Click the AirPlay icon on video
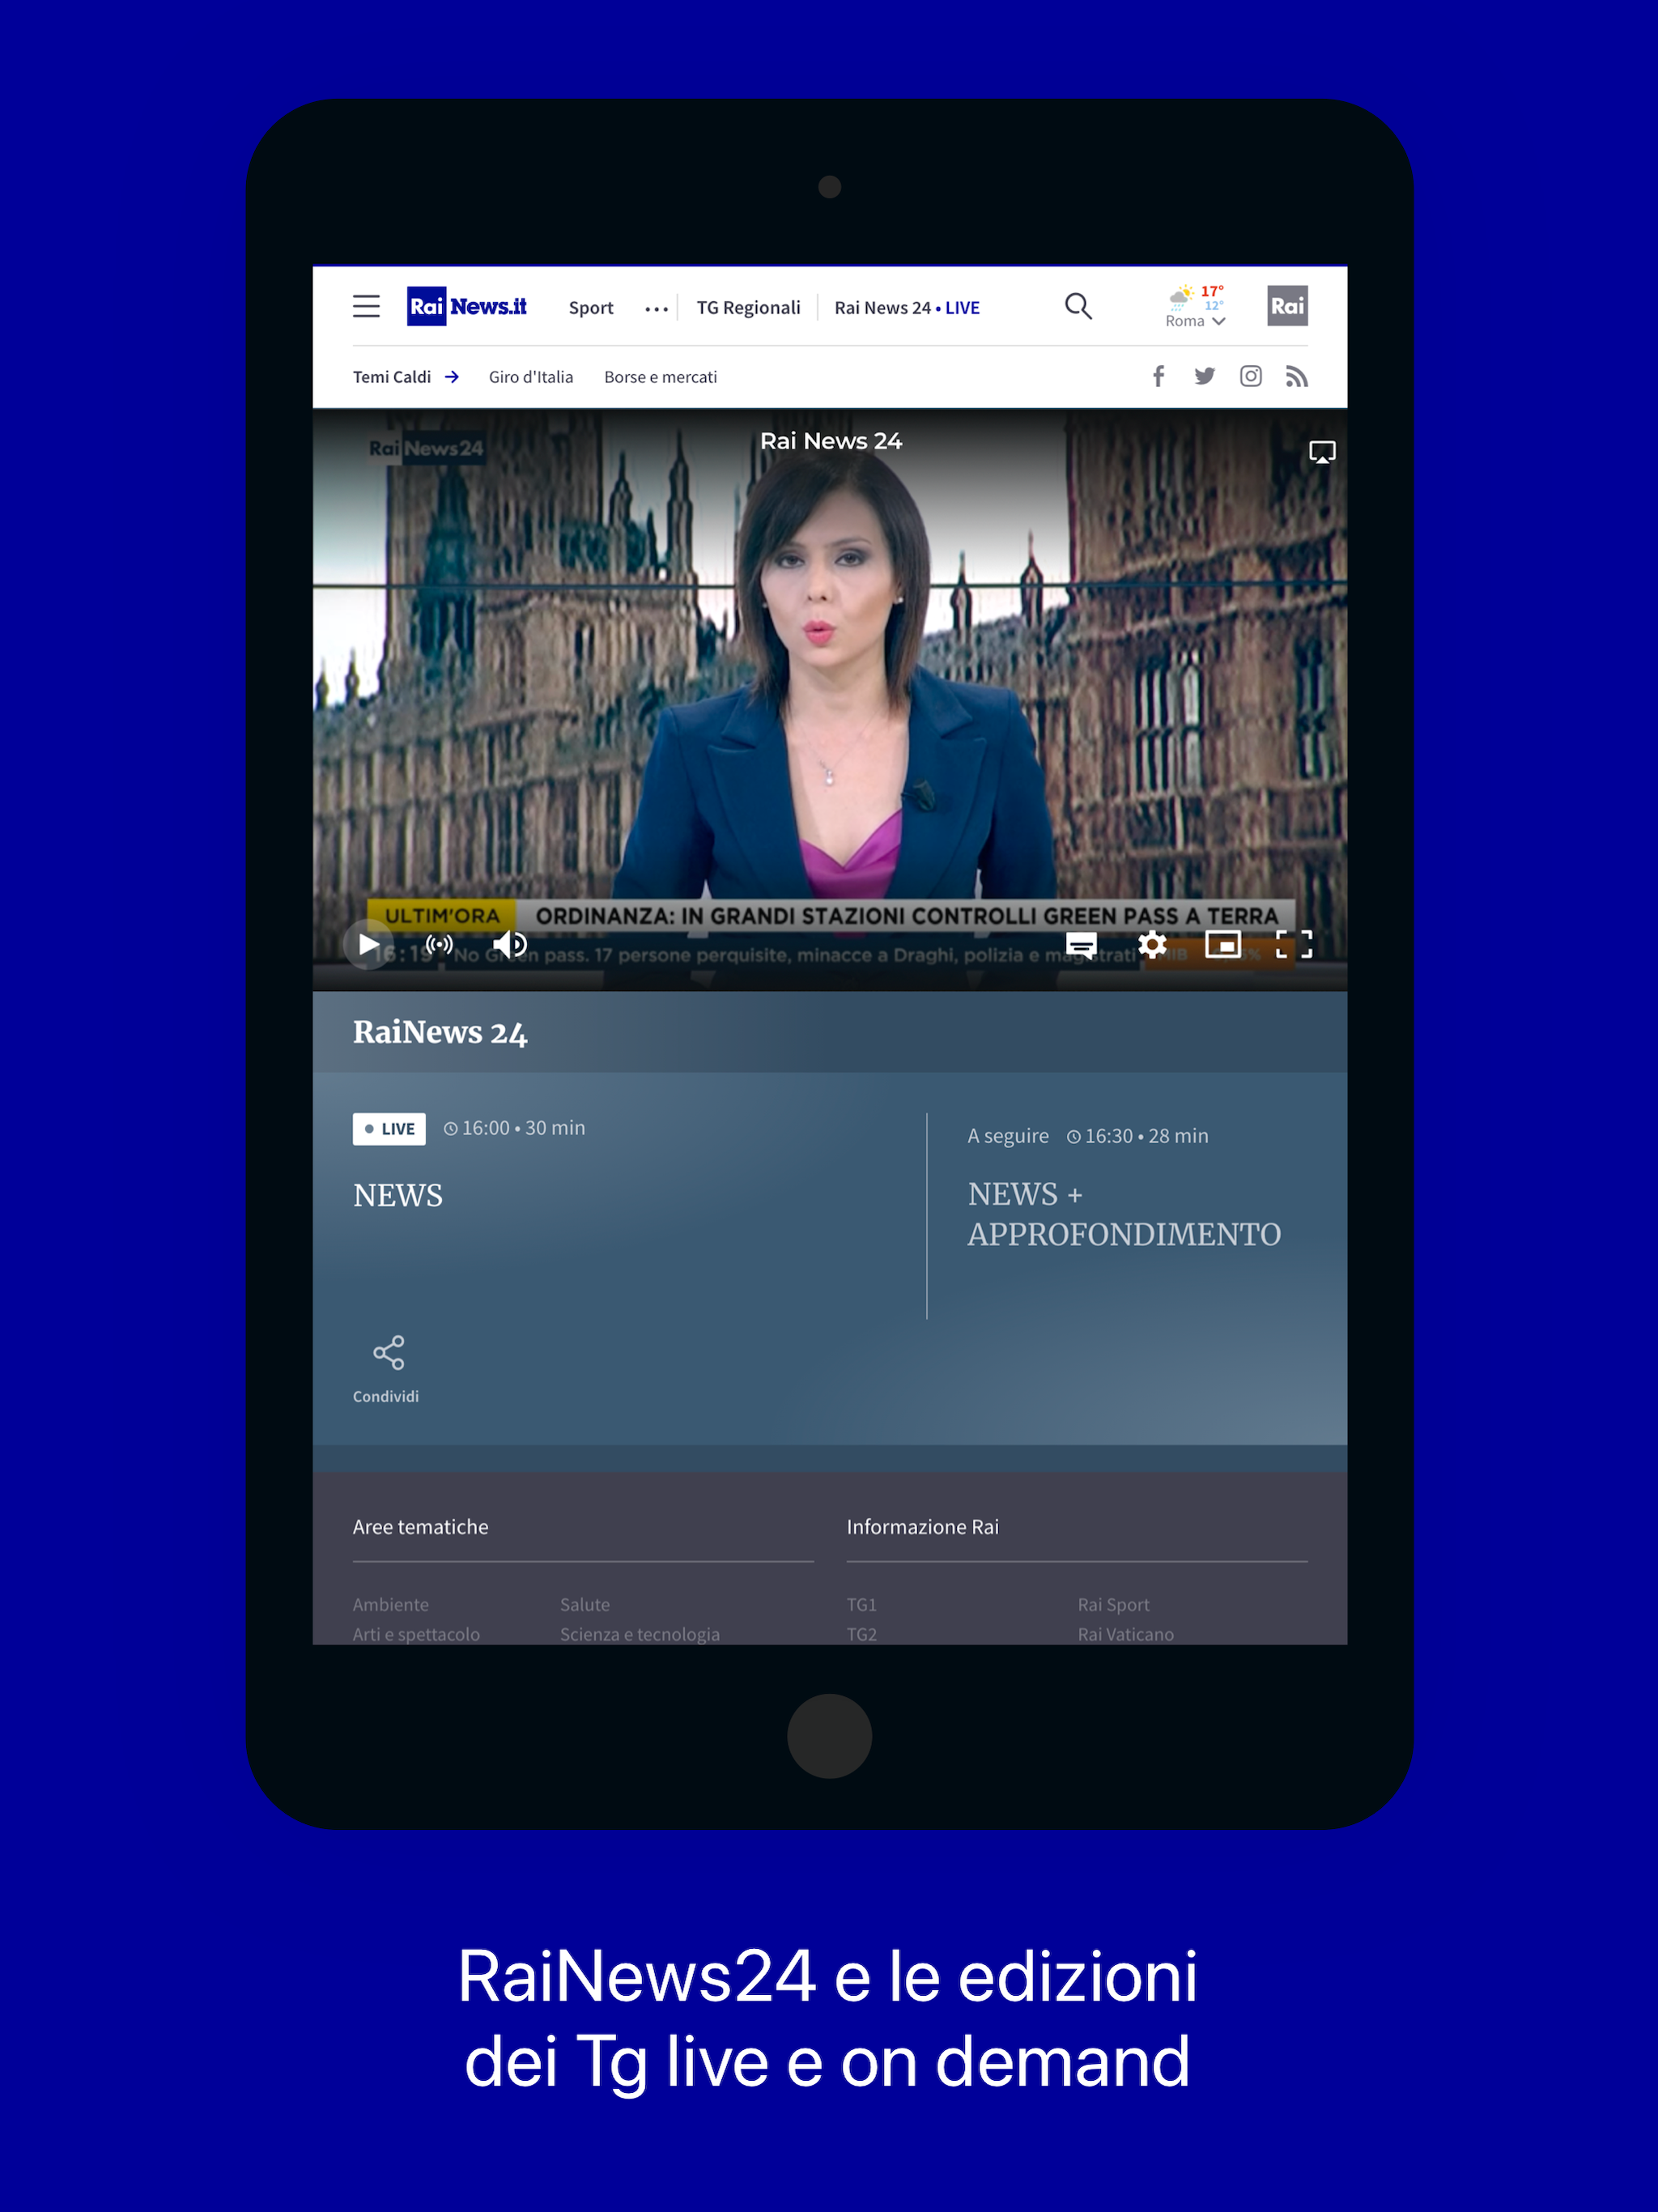Screen dimensions: 1658x2212 1321,453
